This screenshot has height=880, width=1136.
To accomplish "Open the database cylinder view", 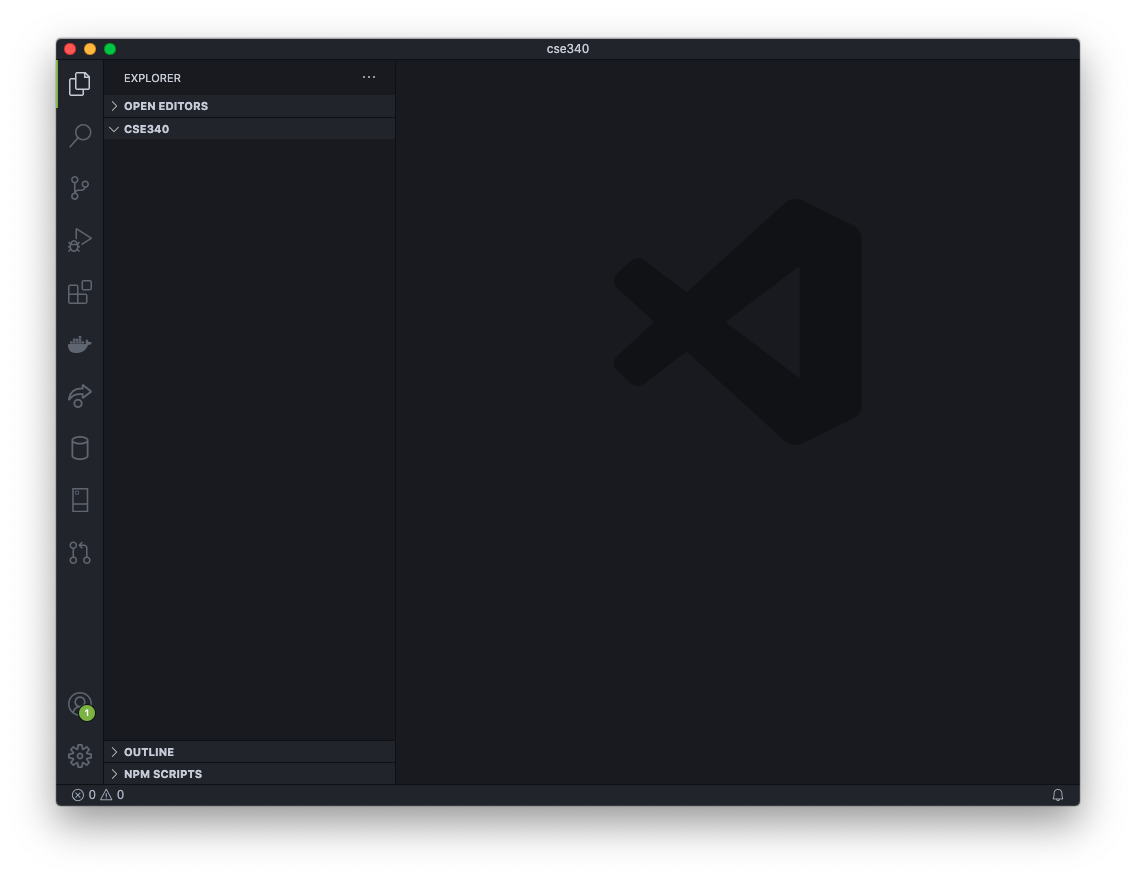I will (80, 448).
